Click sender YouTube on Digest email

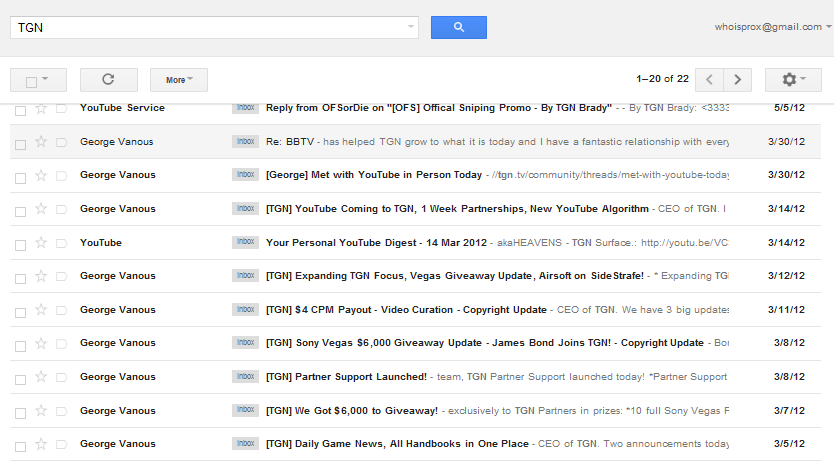click(x=101, y=242)
